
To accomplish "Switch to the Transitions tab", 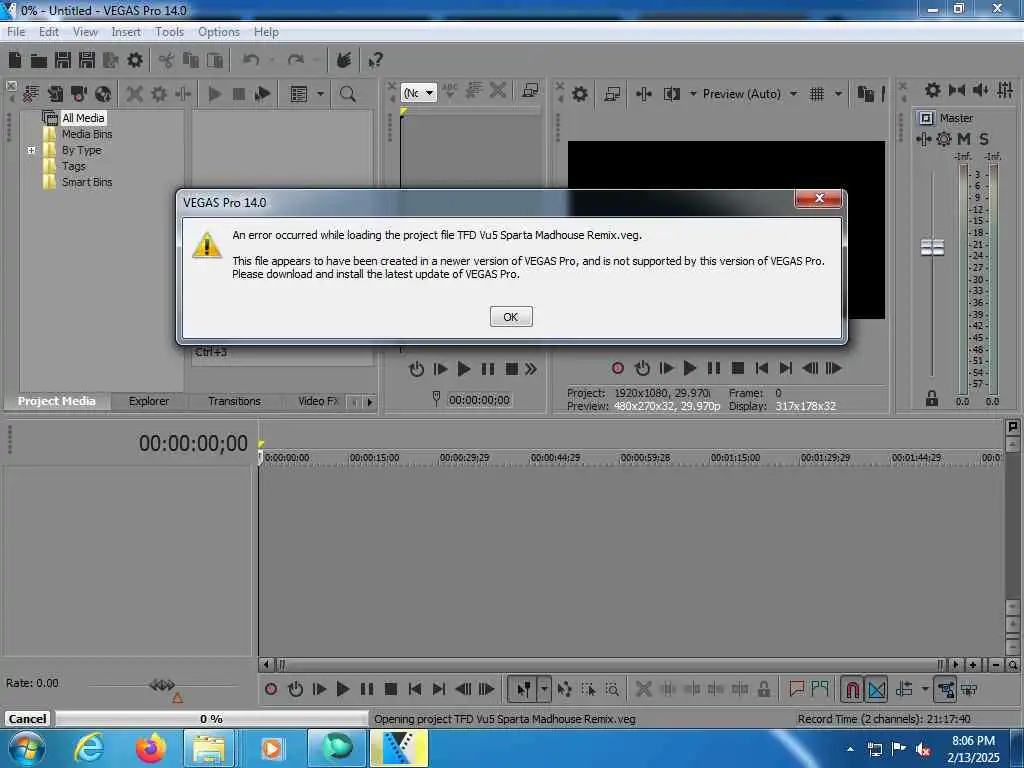I will point(234,401).
